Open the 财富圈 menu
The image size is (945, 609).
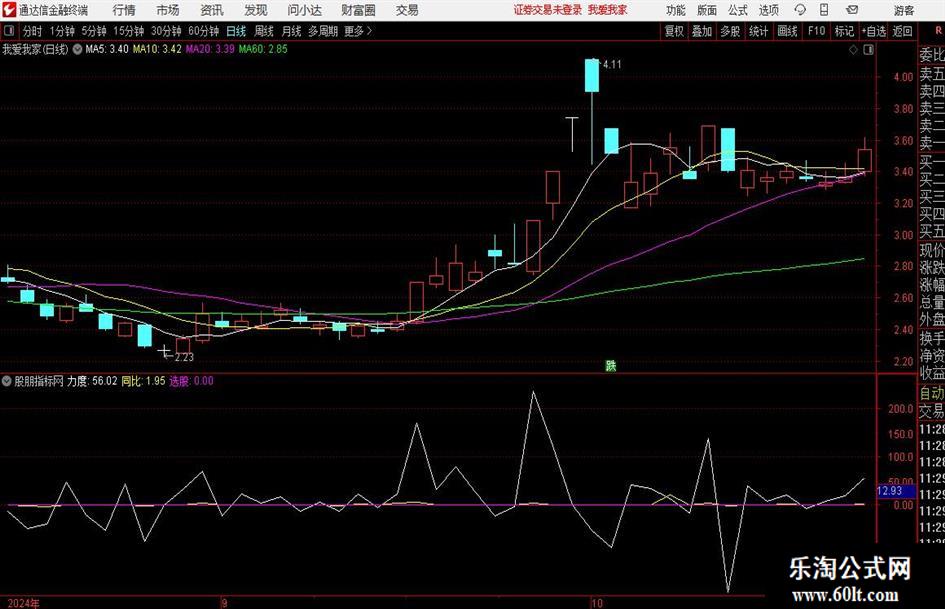358,10
